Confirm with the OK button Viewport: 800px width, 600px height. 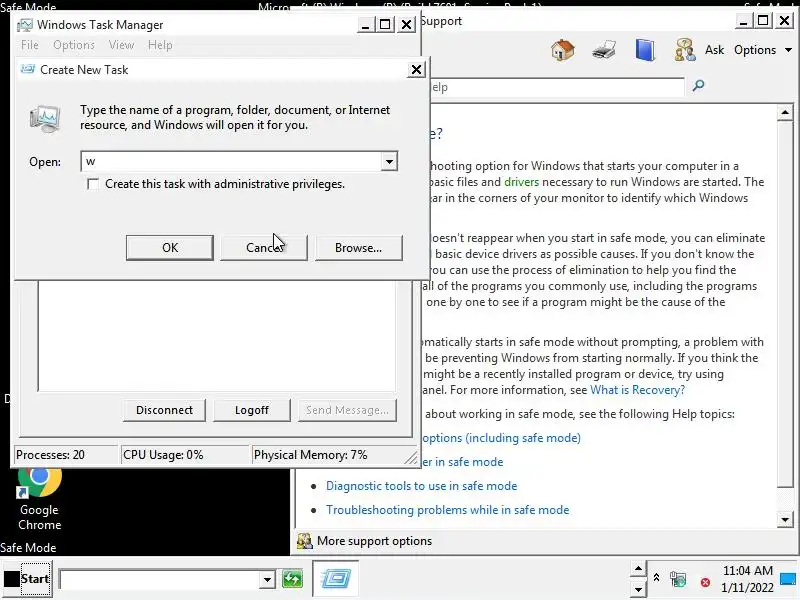click(170, 248)
